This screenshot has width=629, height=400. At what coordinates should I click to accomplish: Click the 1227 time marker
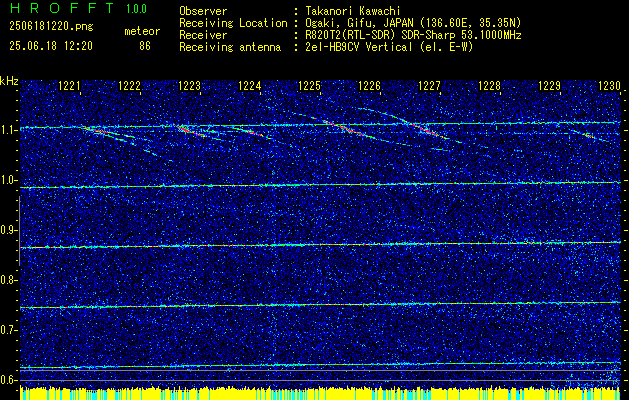click(429, 85)
